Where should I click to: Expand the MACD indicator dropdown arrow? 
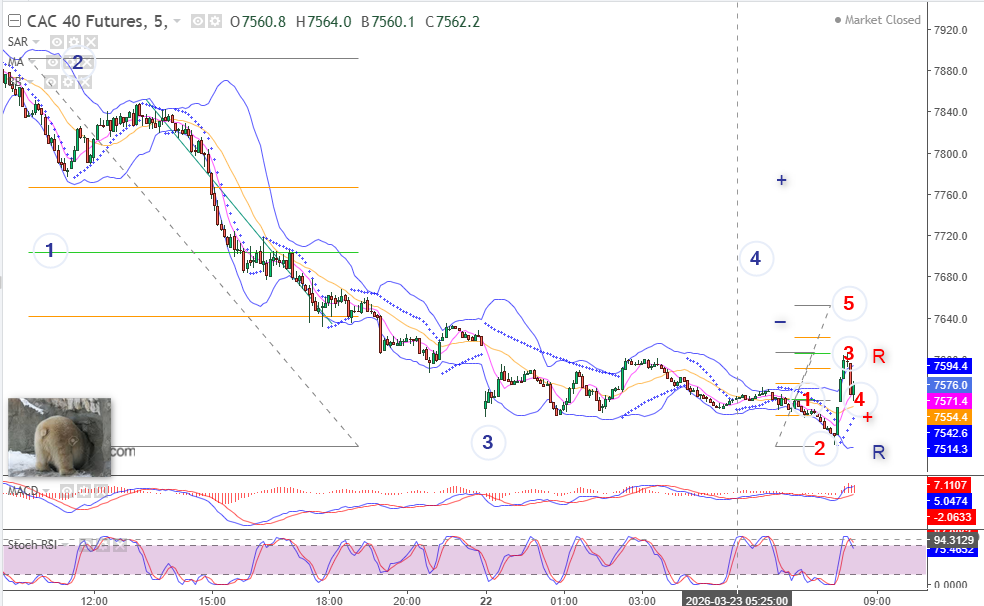(46, 491)
